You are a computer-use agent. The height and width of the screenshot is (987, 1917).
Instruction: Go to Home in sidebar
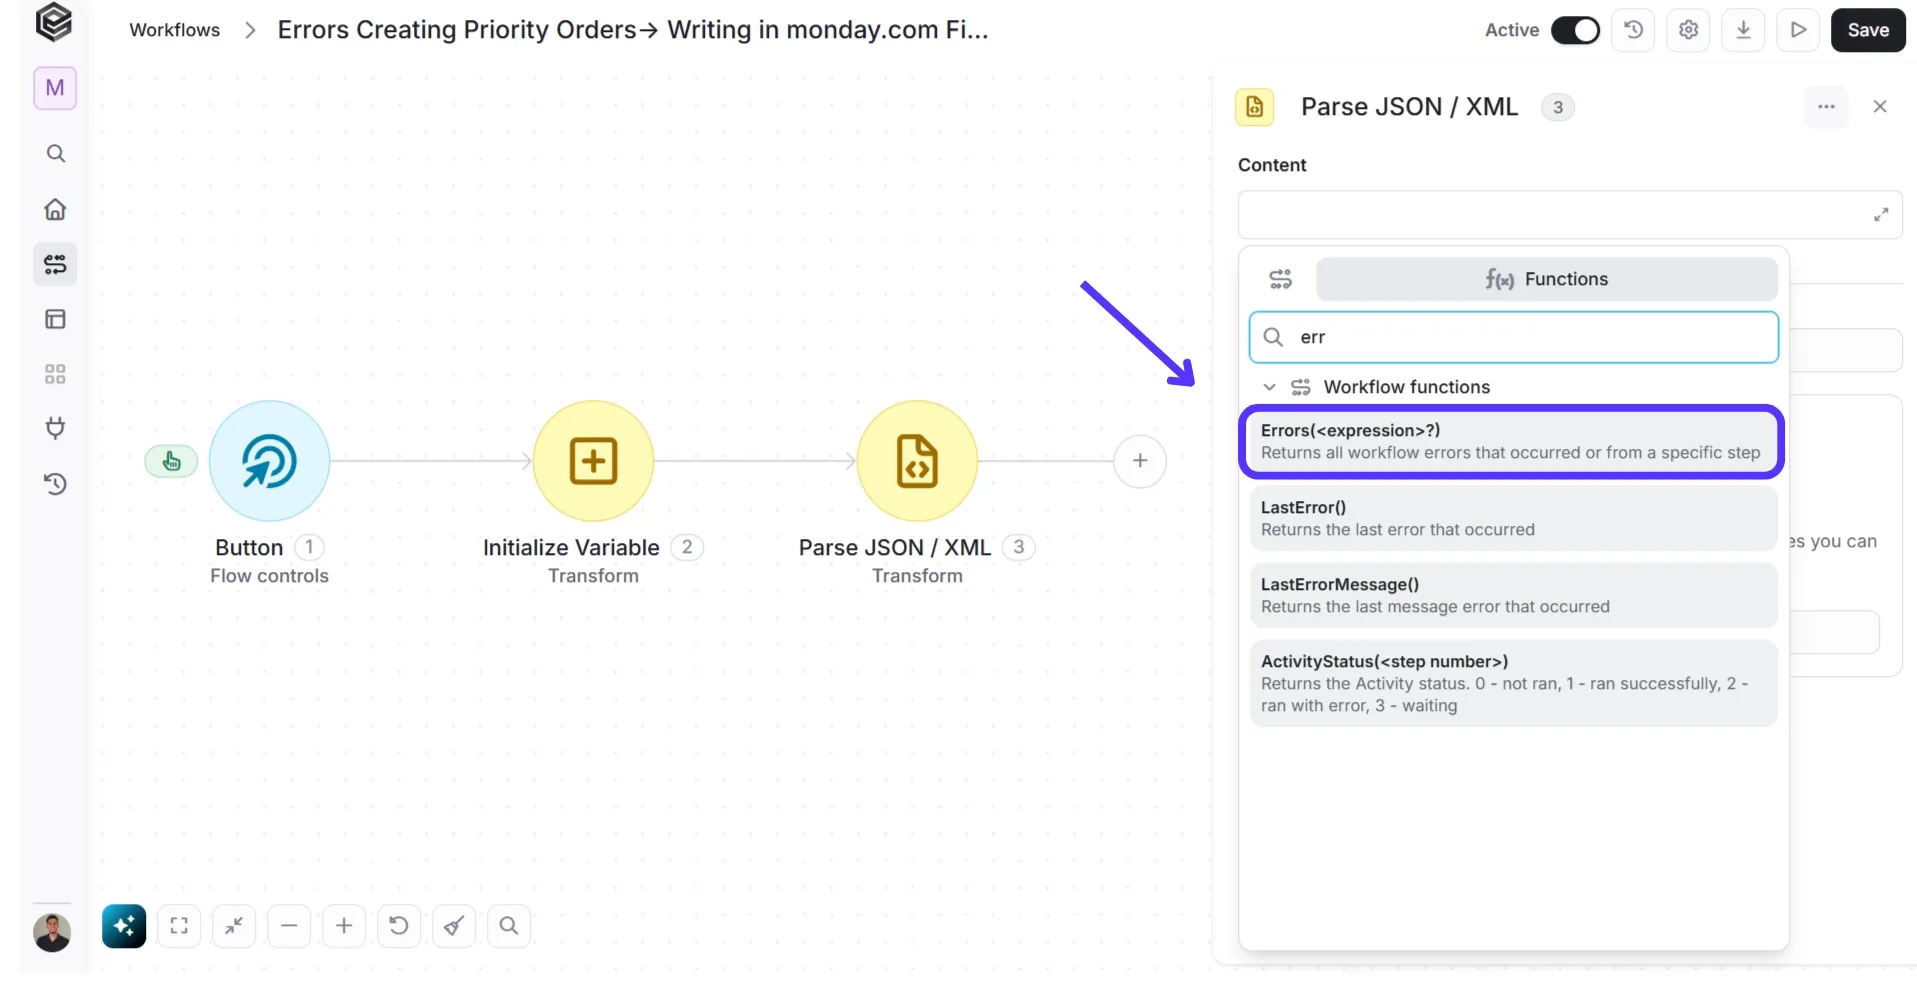[56, 209]
